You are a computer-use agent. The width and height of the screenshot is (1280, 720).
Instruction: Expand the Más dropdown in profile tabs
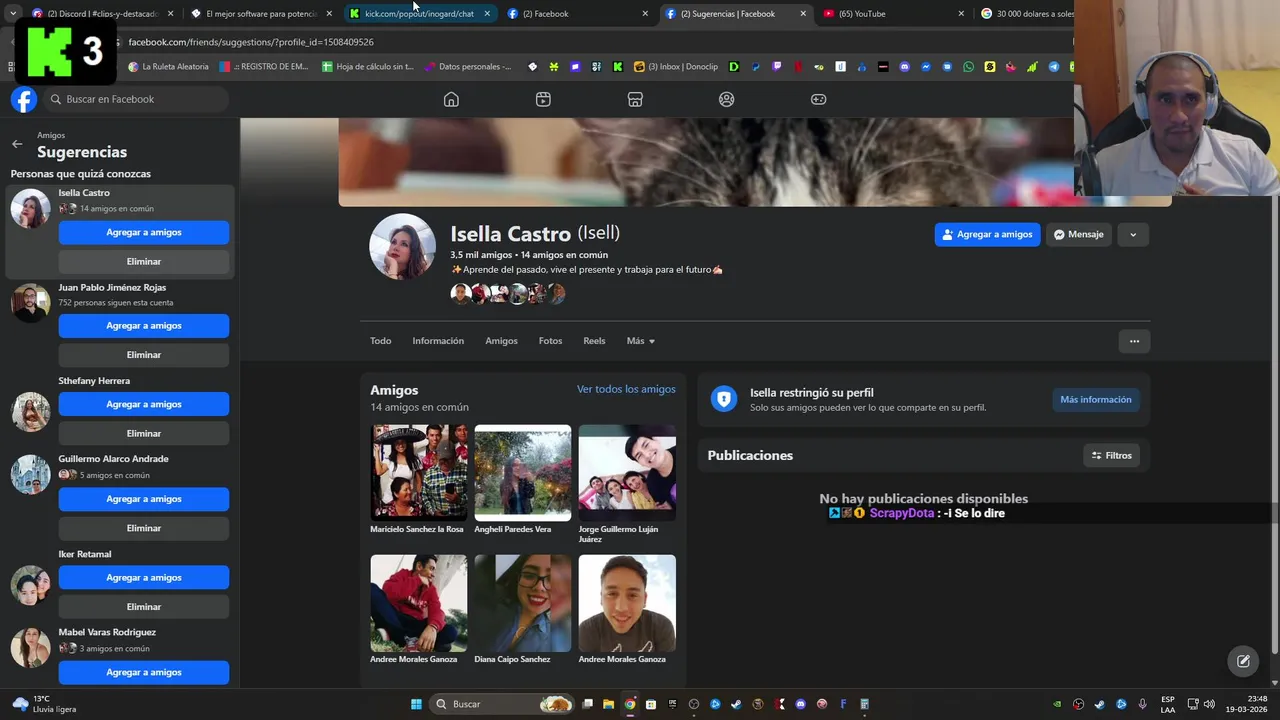(x=641, y=341)
